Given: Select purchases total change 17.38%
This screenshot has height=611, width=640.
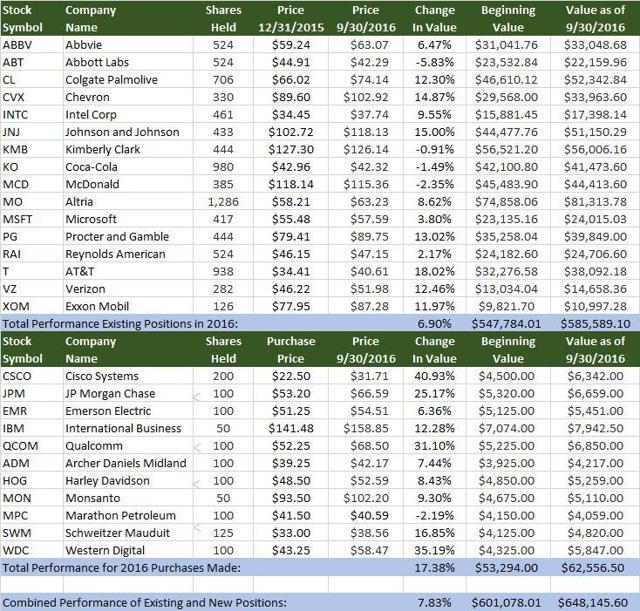Looking at the screenshot, I should [x=435, y=568].
